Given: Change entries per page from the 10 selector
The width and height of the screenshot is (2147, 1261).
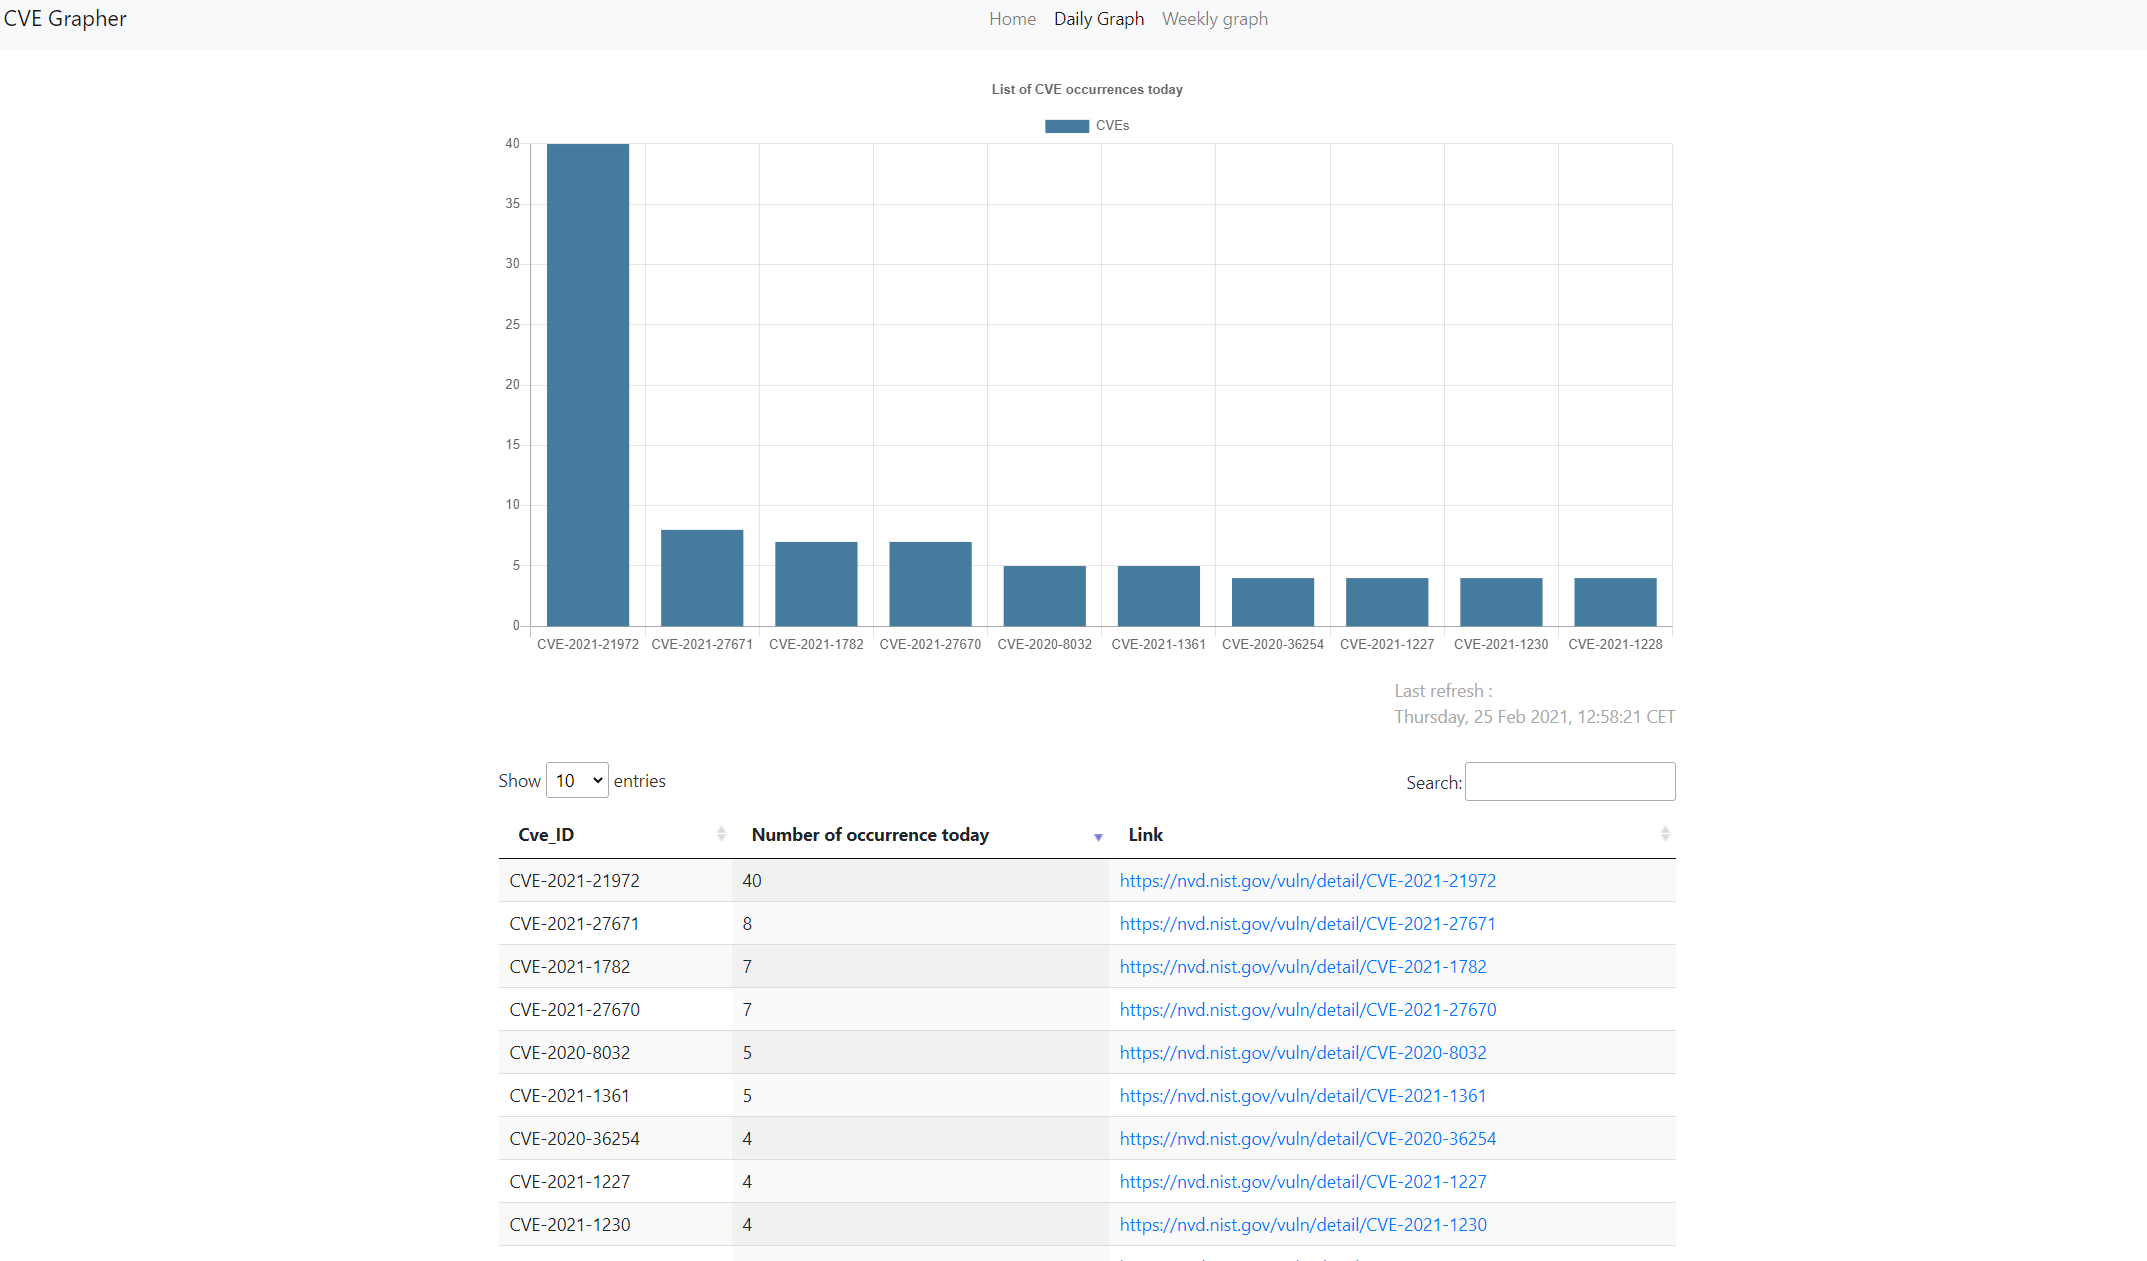Looking at the screenshot, I should 576,780.
